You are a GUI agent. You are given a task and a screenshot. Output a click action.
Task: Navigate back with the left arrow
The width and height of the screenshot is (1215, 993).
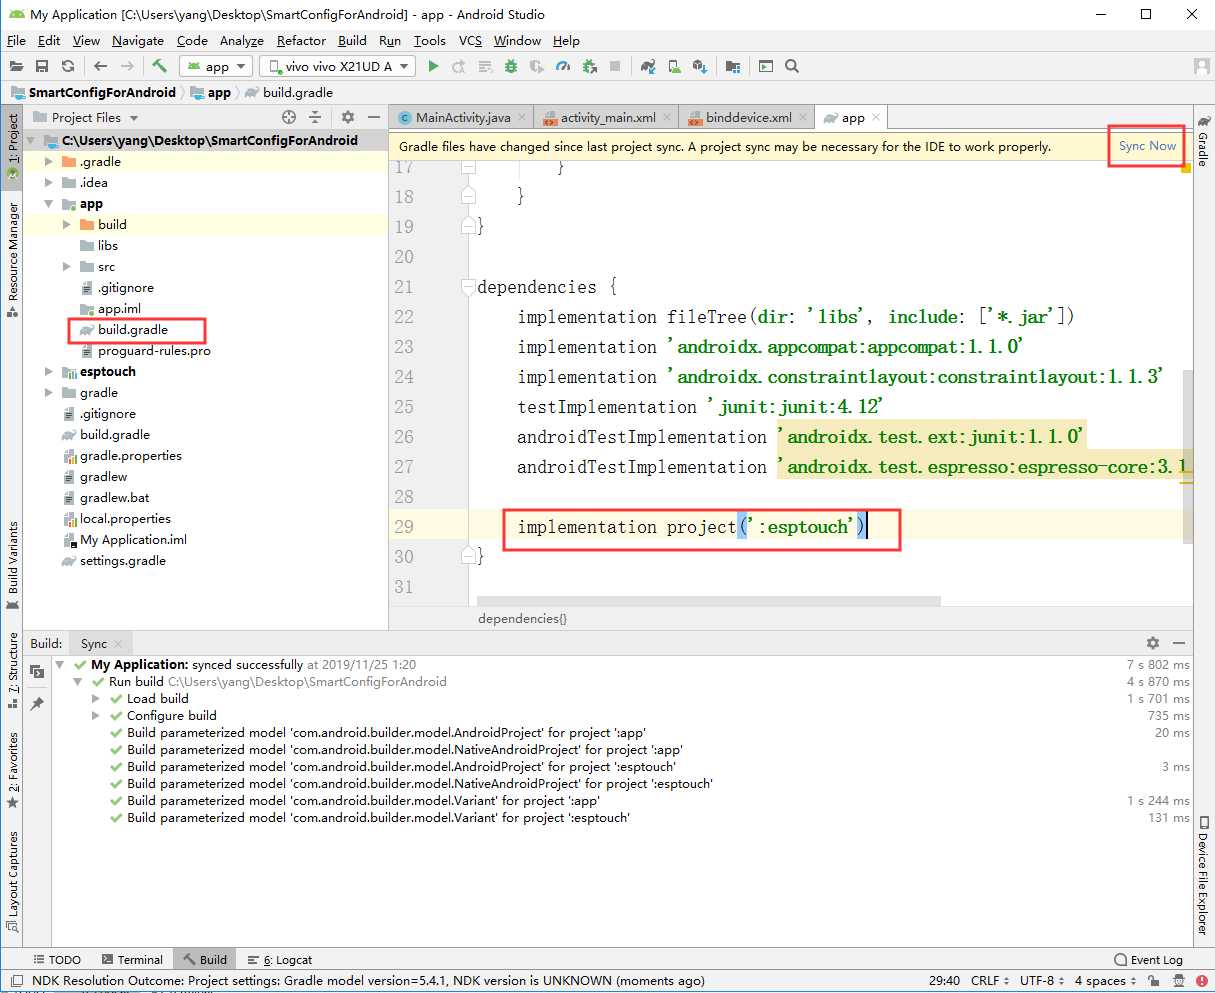coord(100,66)
